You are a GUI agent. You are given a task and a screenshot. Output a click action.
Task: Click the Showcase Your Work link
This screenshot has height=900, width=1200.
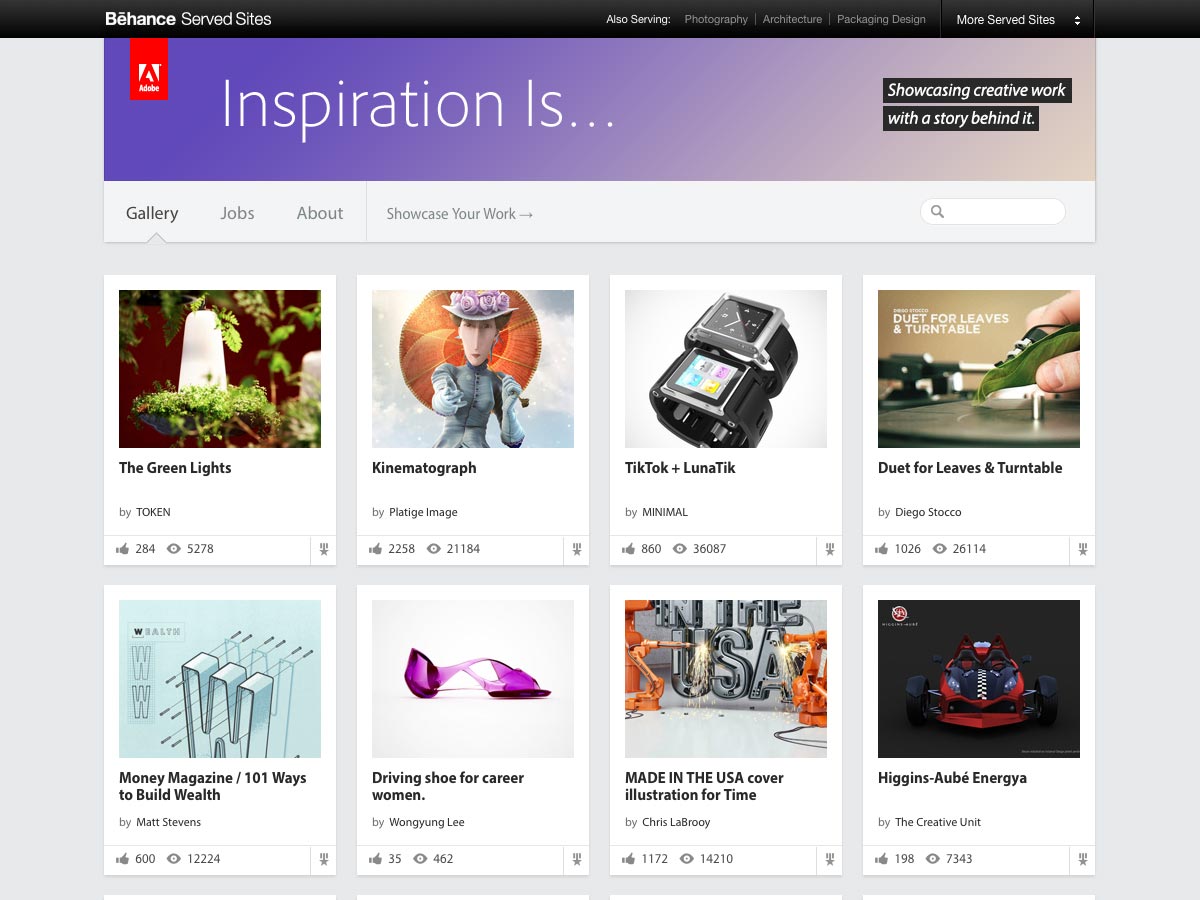[460, 214]
